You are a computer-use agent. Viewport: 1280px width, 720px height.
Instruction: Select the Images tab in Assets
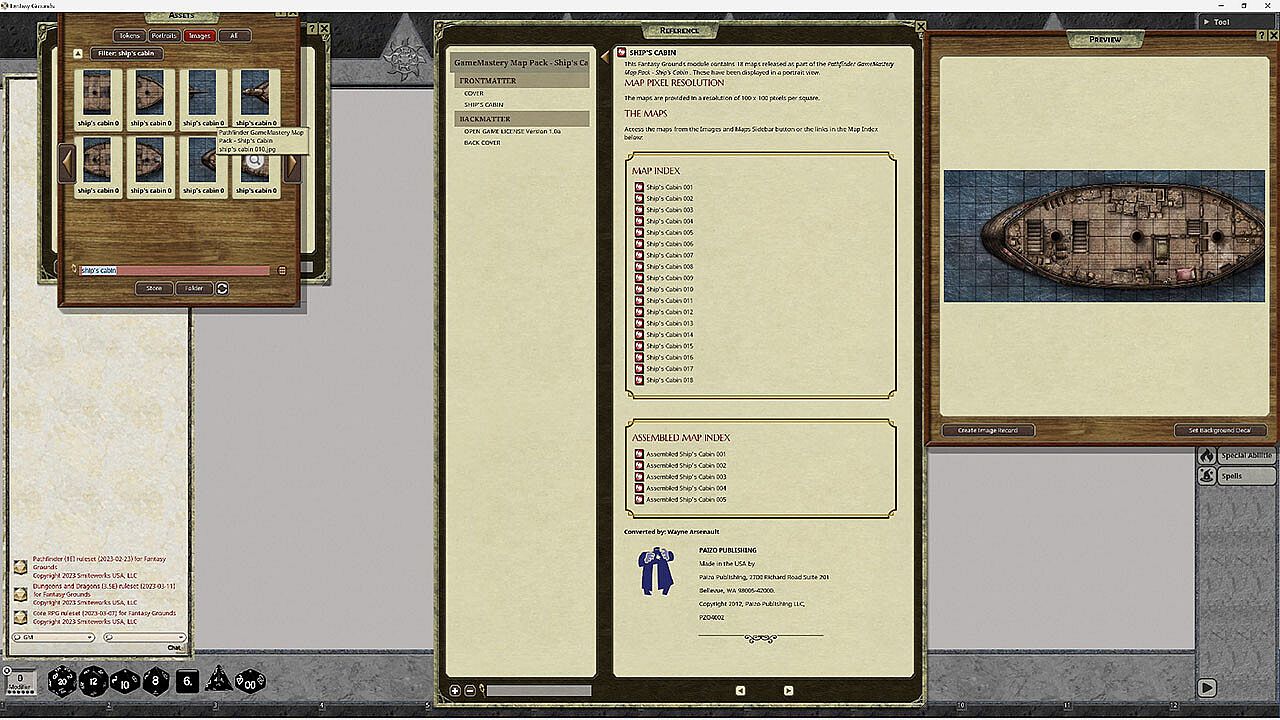pos(199,36)
